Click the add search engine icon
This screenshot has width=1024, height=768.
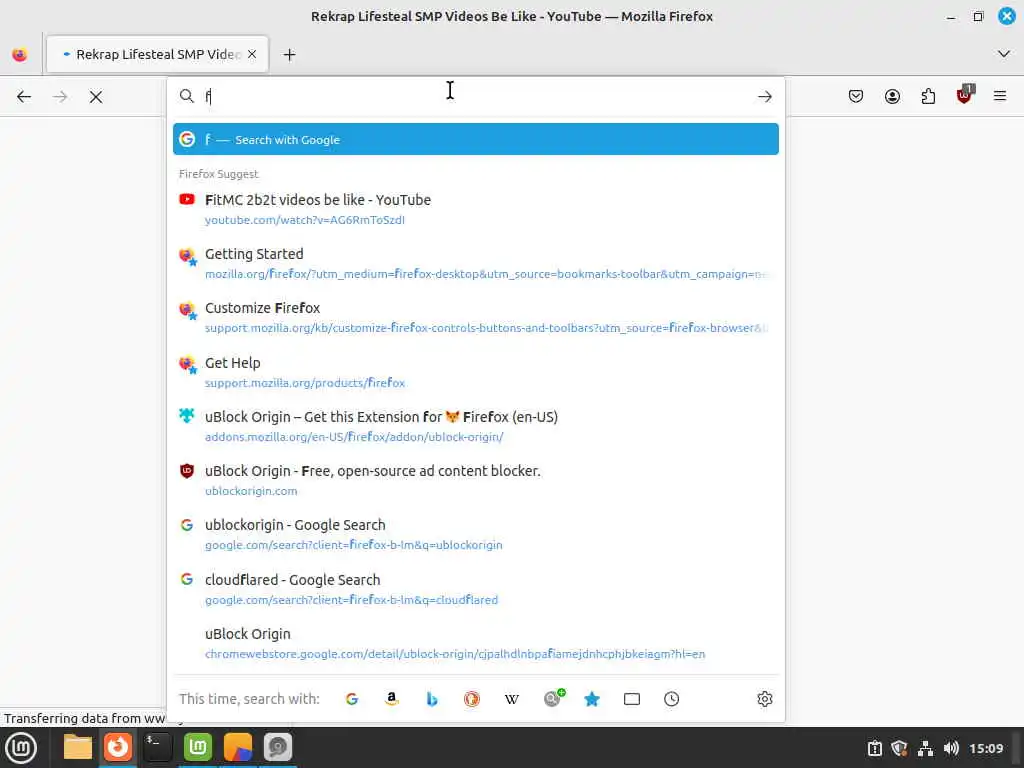pyautogui.click(x=554, y=698)
